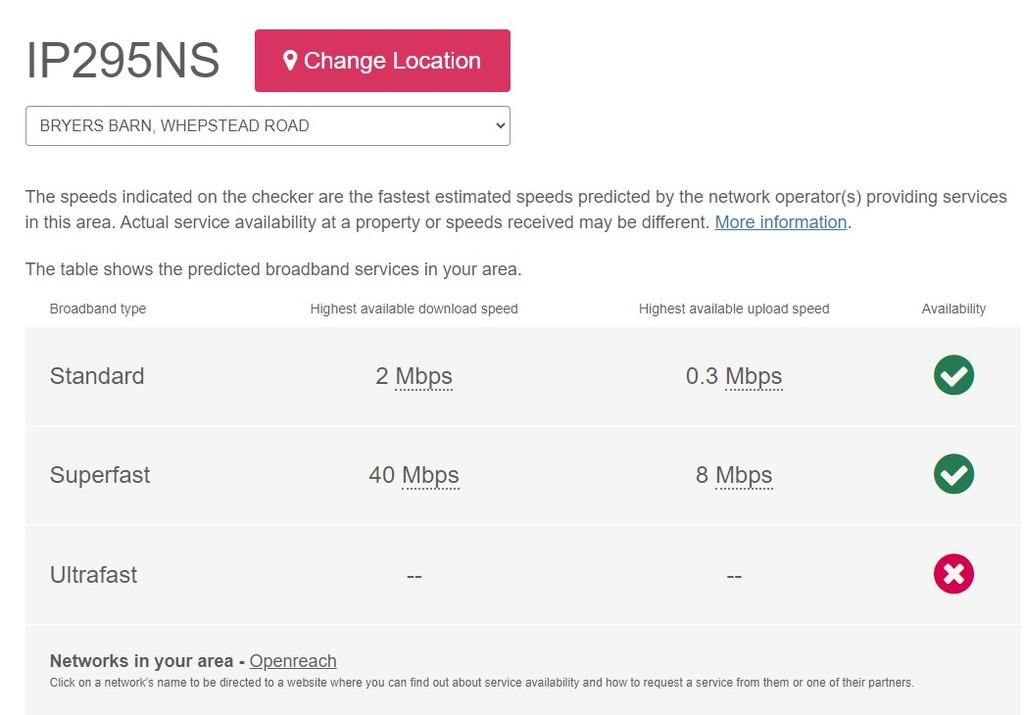1024x715 pixels.
Task: Click the green checkmark for Standard availability
Action: (x=953, y=375)
